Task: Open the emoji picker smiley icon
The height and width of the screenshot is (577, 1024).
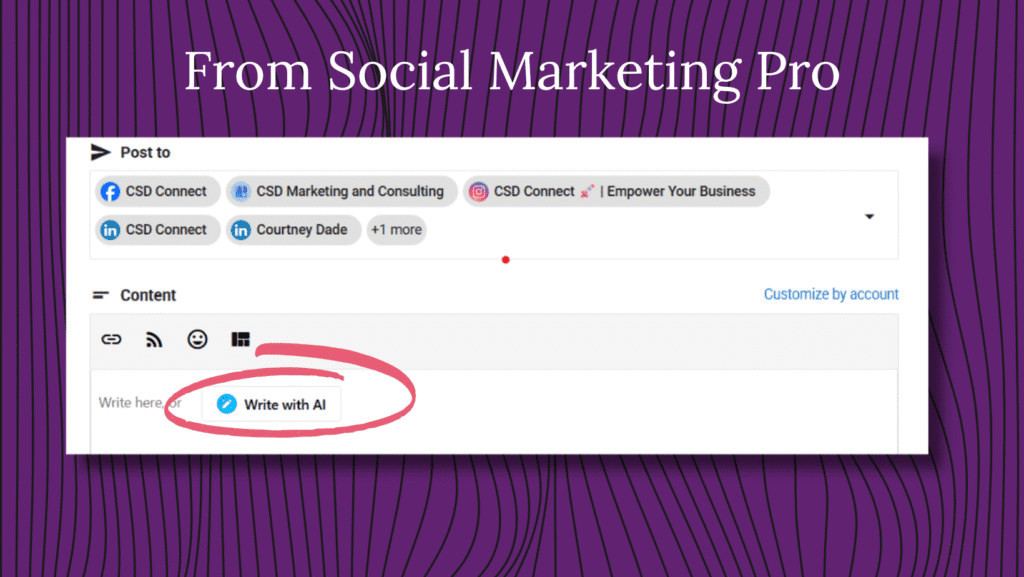Action: pyautogui.click(x=198, y=340)
